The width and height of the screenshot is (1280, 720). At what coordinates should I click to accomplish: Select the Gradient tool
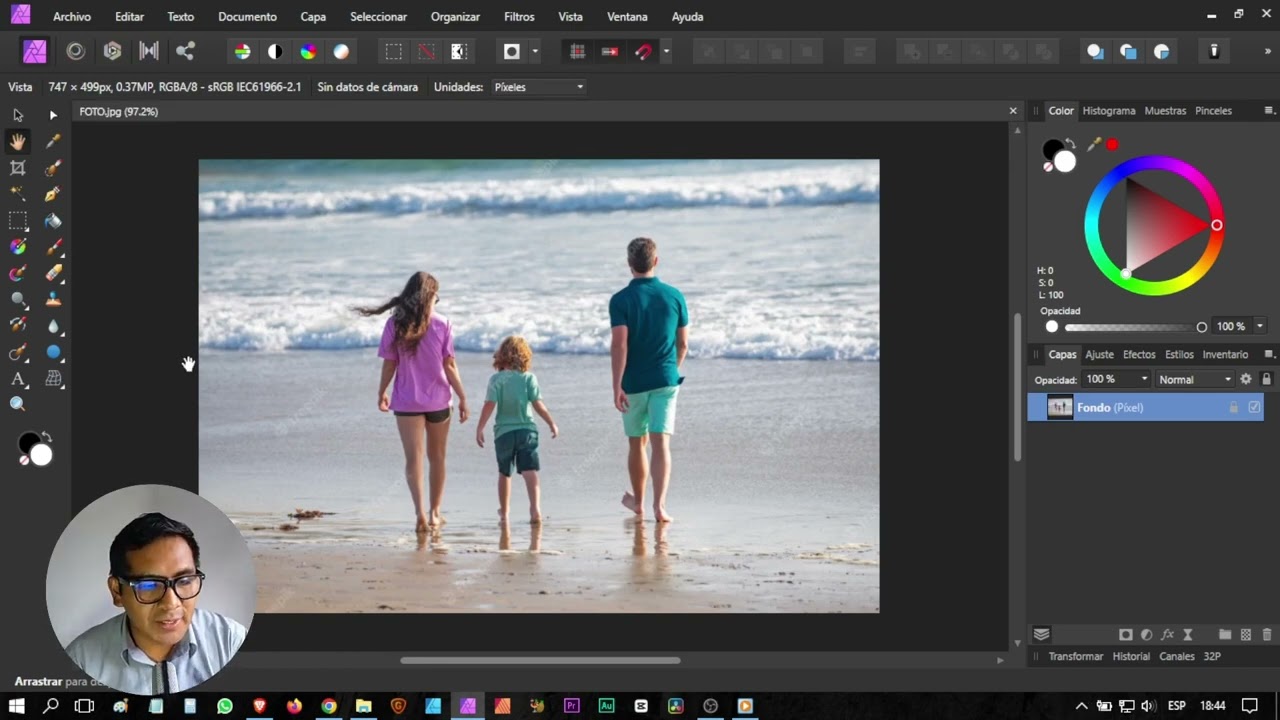tap(18, 247)
